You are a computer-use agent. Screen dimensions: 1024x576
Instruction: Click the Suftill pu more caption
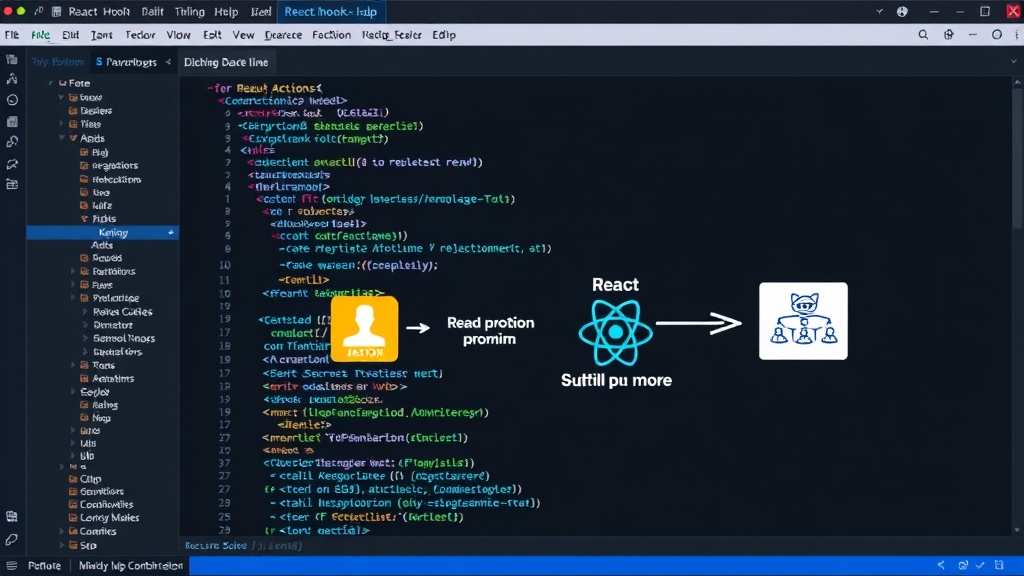[x=616, y=380]
